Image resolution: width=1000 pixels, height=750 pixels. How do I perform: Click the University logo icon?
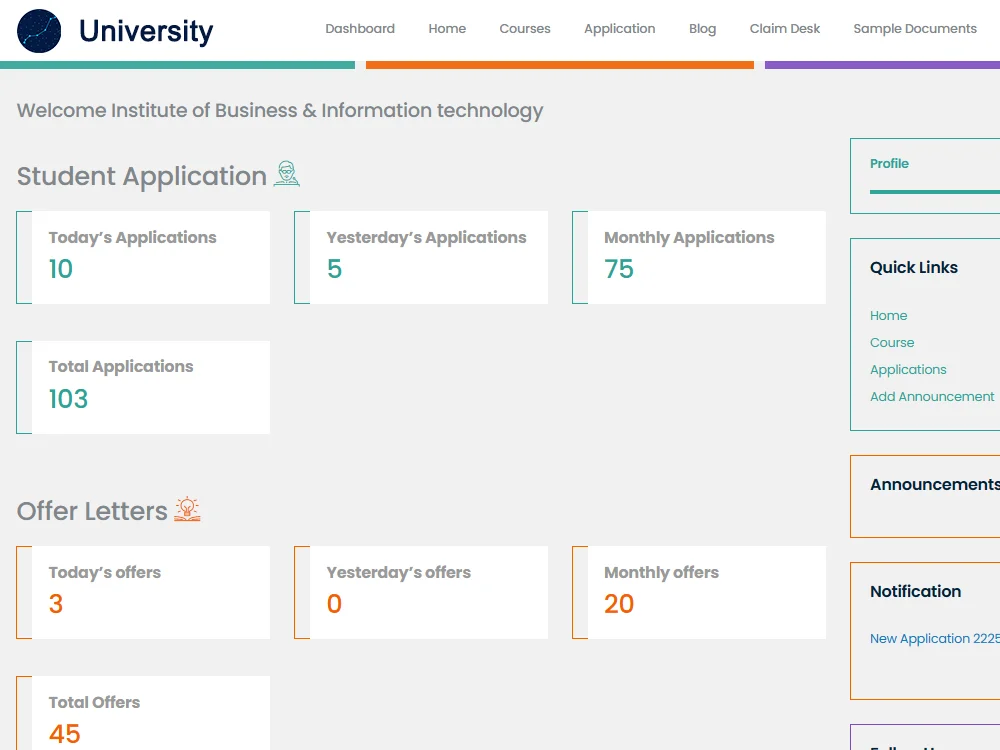tap(38, 31)
